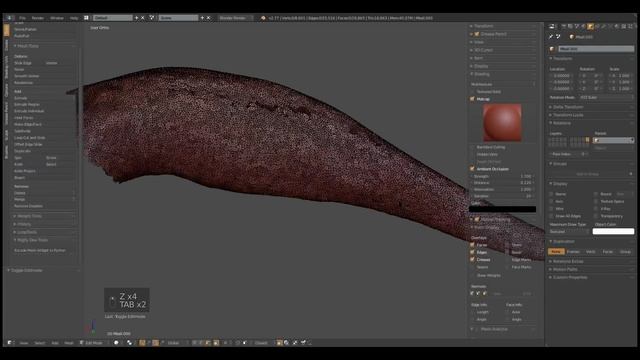Image resolution: width=640 pixels, height=360 pixels.
Task: Click the vertex normals display icon
Action: tap(472, 293)
